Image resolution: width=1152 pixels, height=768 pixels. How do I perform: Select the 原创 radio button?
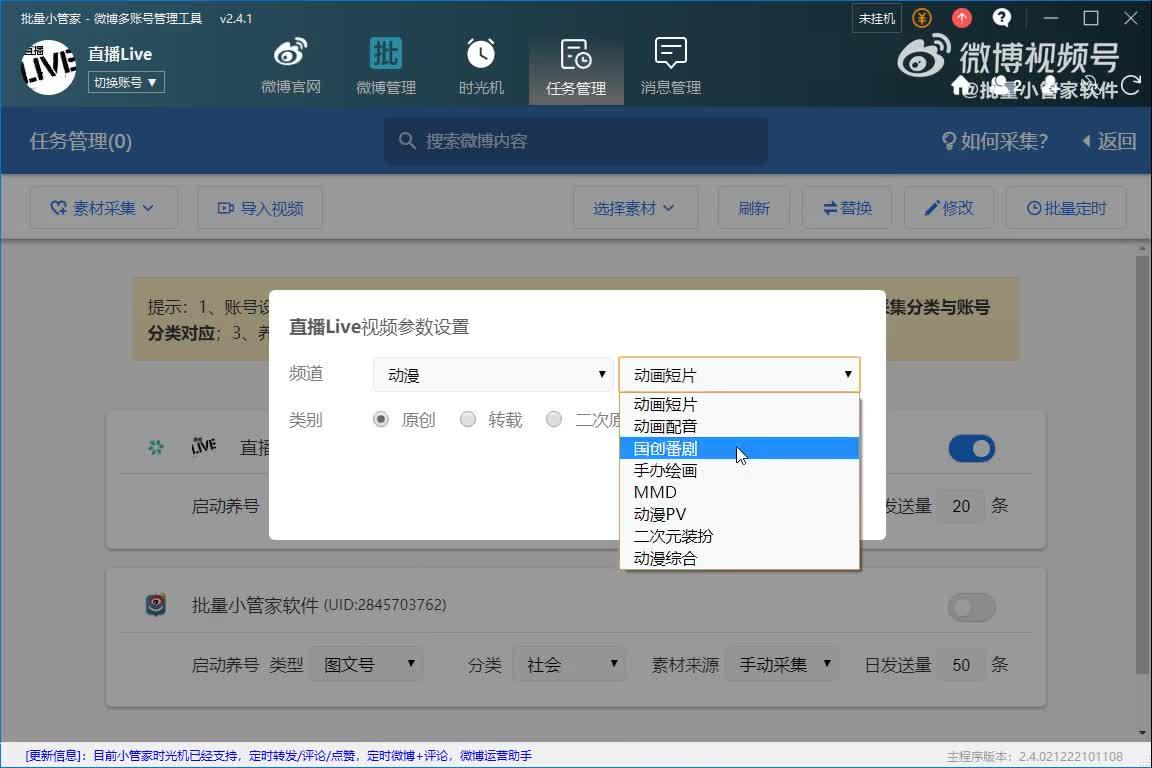click(x=381, y=420)
